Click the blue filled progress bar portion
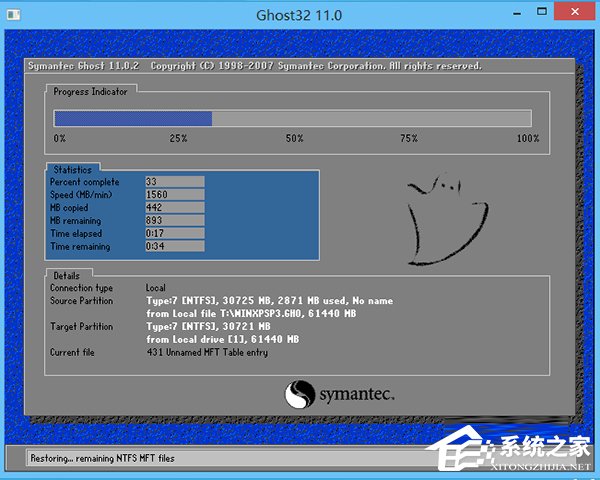This screenshot has height=480, width=600. (x=132, y=118)
